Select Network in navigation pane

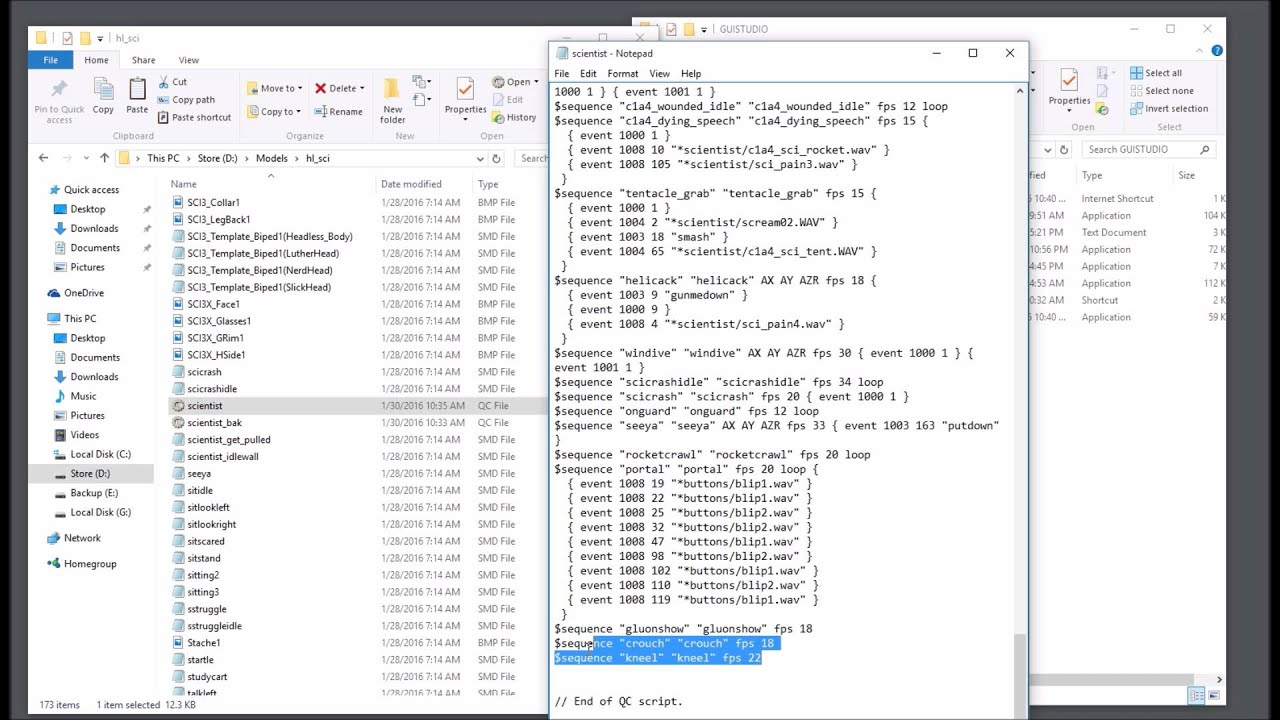pos(82,538)
